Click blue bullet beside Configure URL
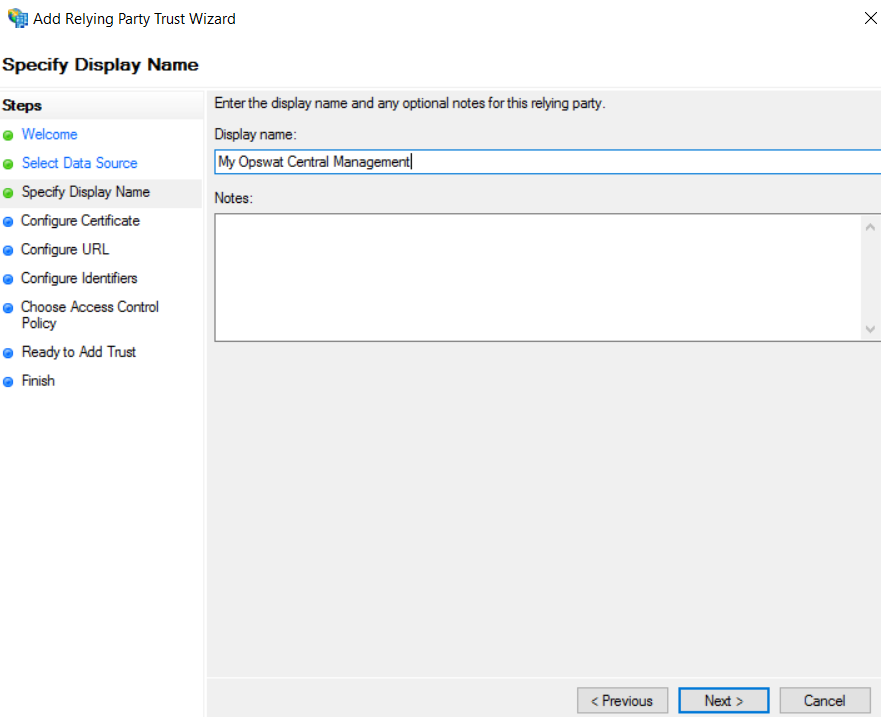The height and width of the screenshot is (717, 881). pos(9,250)
